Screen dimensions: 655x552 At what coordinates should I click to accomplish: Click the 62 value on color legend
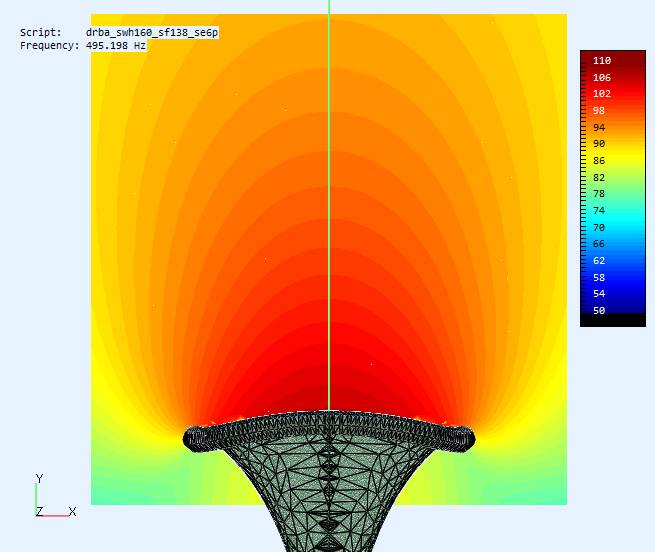pos(599,260)
